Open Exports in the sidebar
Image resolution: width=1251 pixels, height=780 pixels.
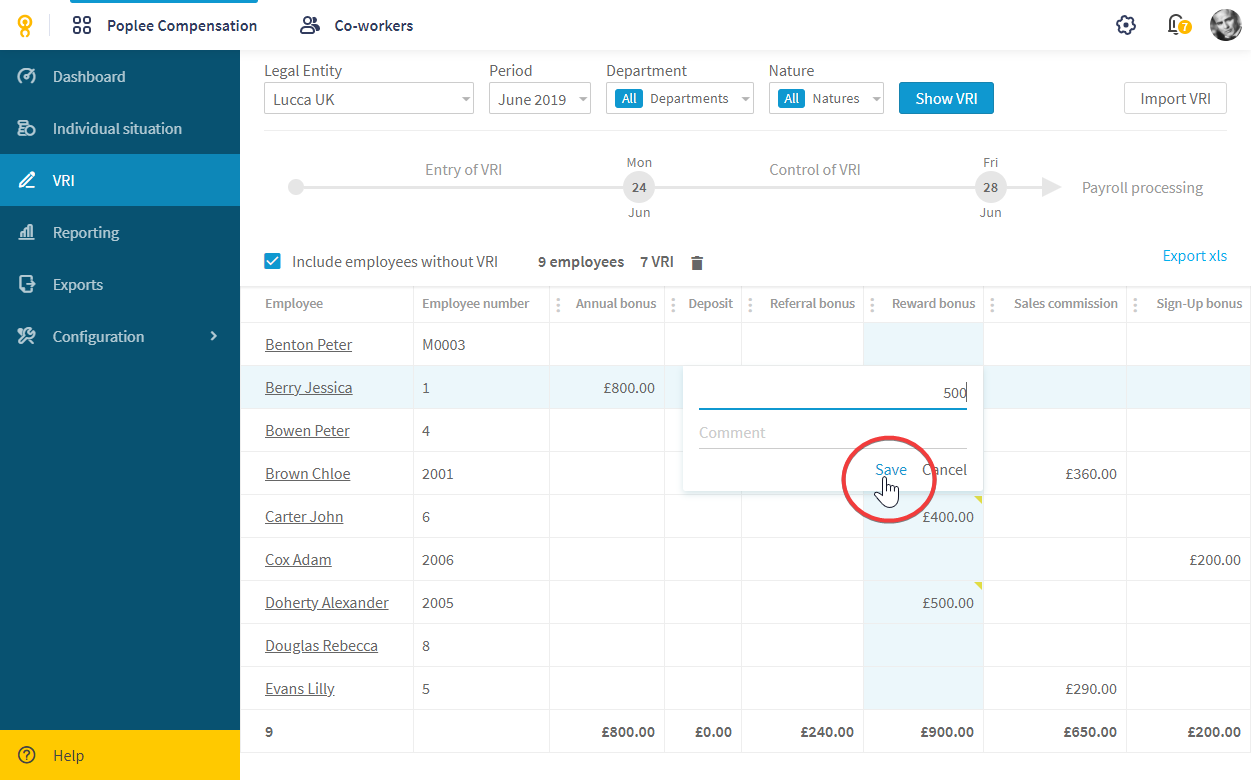[120, 284]
